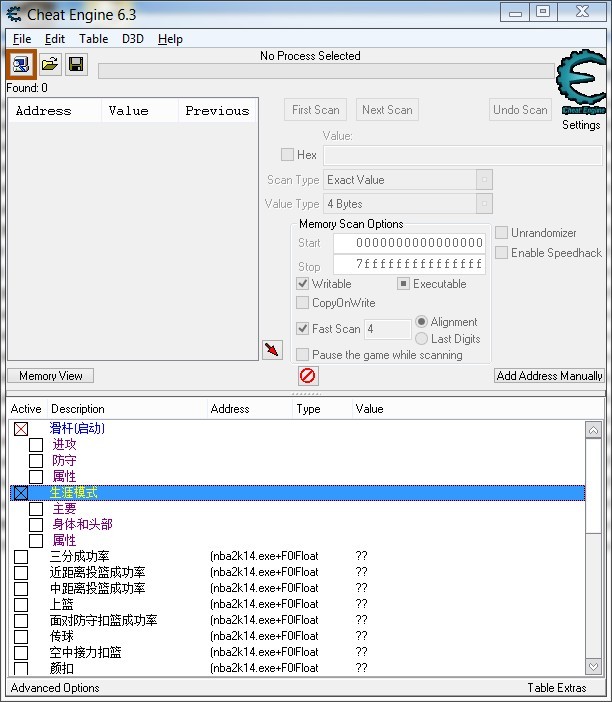Click the Next Scan button
Viewport: 612px width, 702px height.
[x=387, y=110]
